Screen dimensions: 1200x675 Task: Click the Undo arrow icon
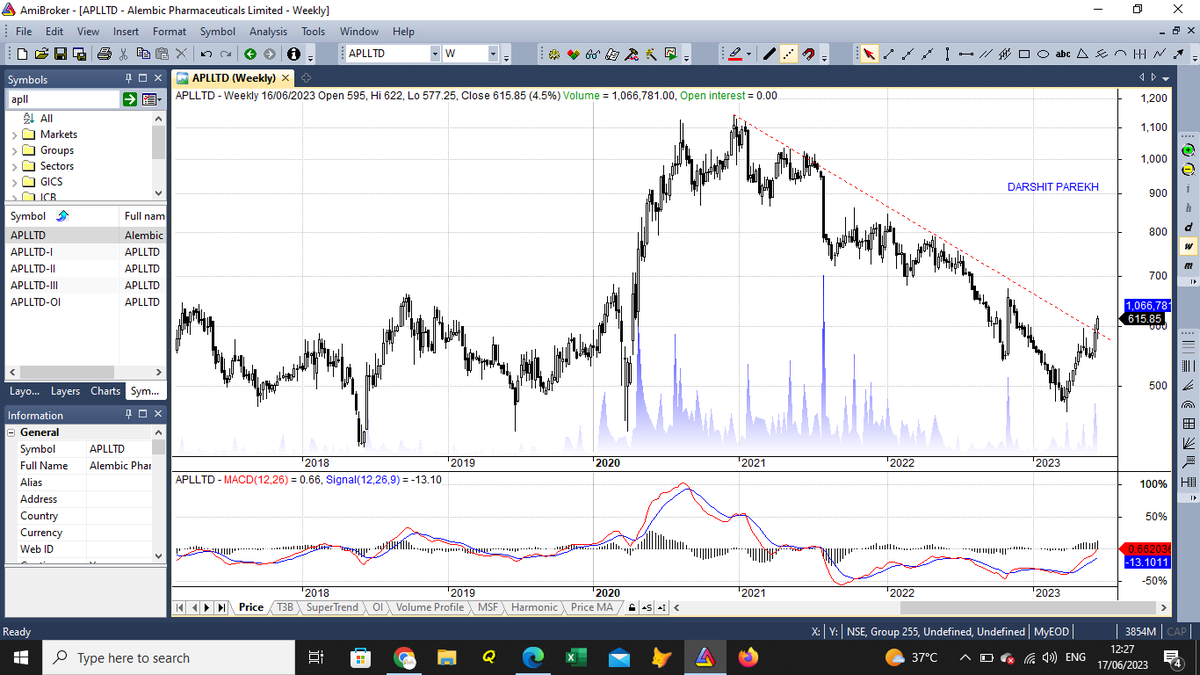[206, 54]
